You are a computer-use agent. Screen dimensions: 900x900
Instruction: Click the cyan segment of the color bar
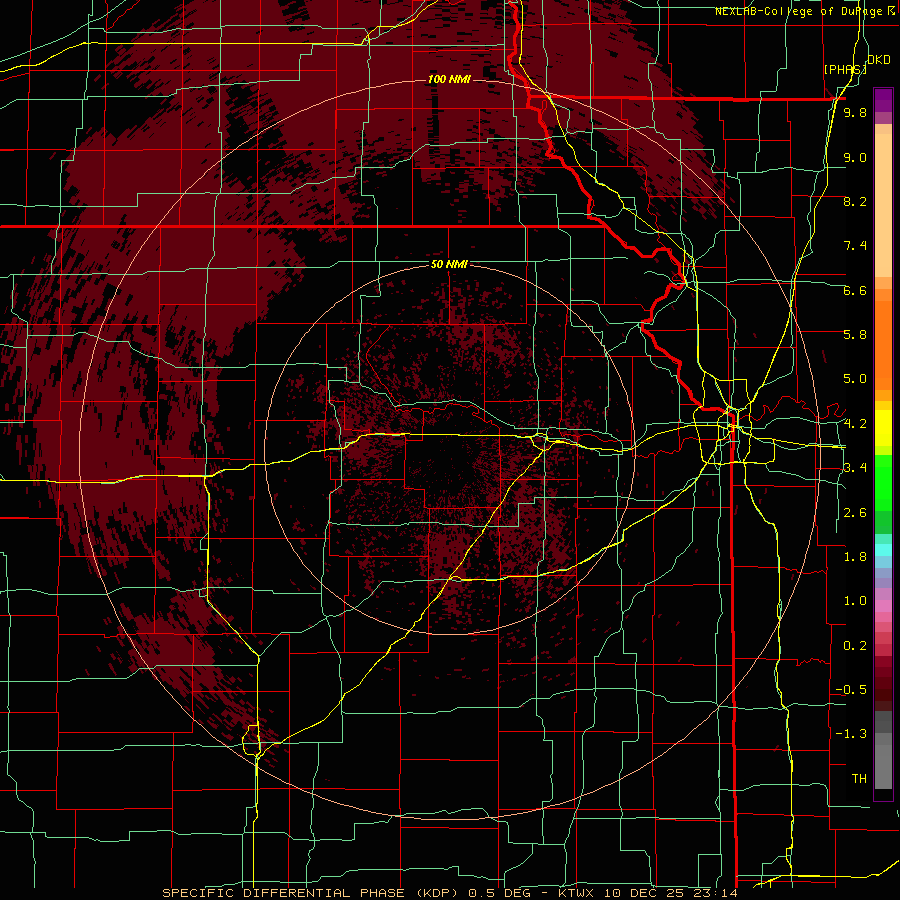click(x=883, y=550)
